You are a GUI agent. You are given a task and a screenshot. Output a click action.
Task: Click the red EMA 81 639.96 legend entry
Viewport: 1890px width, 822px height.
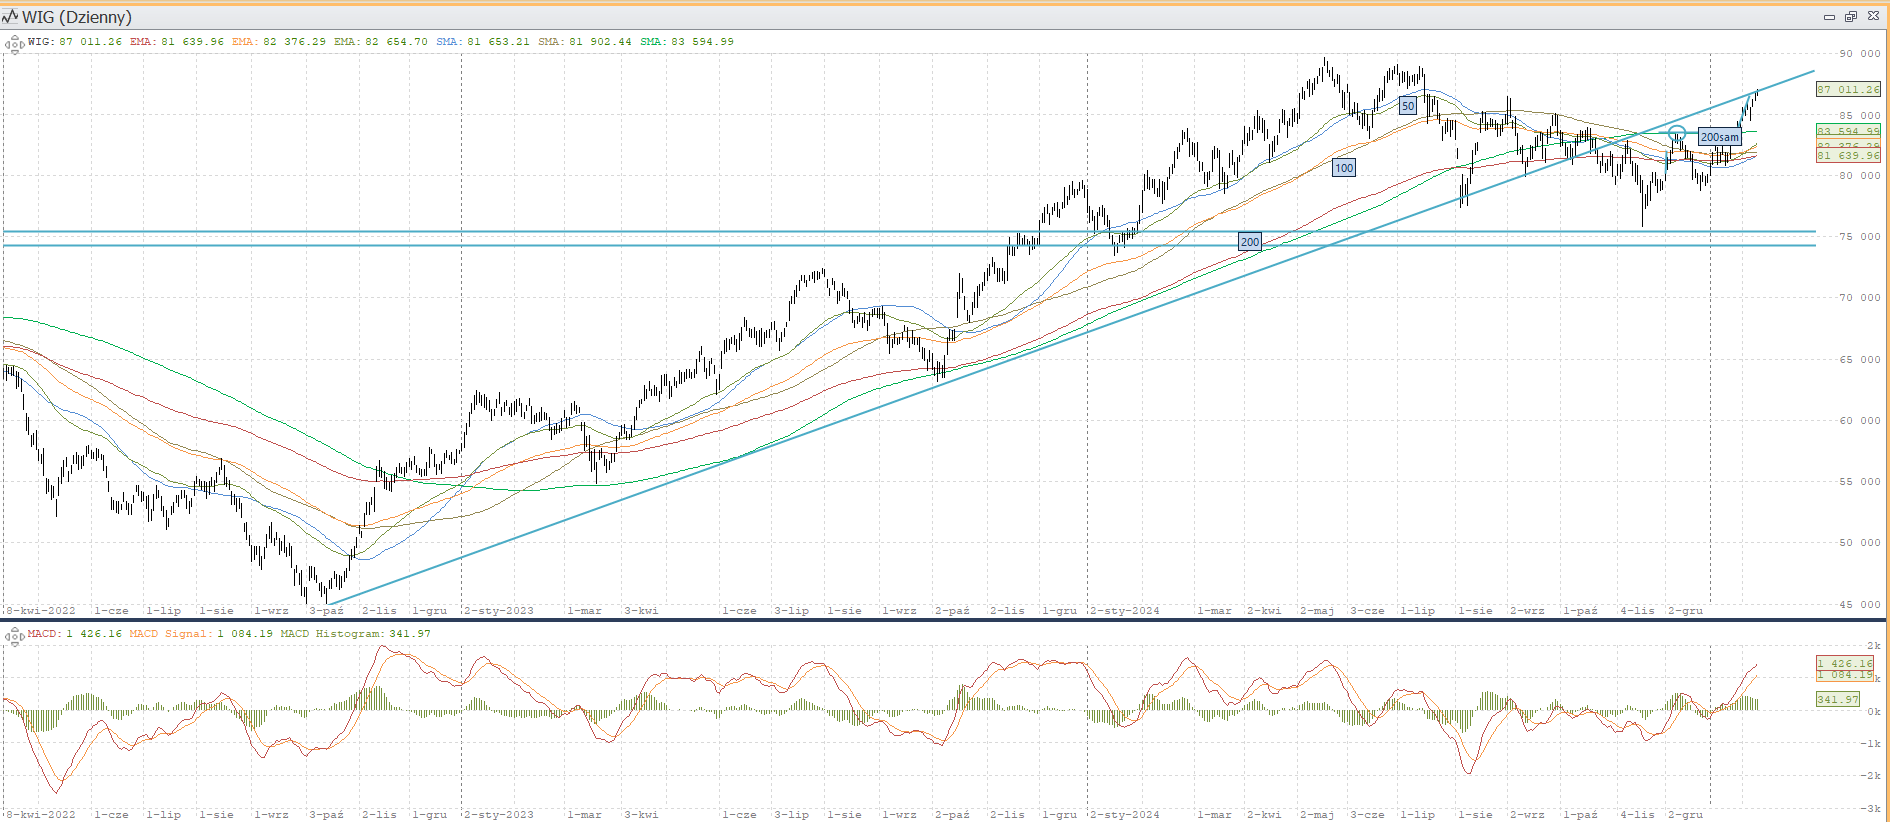(x=177, y=42)
